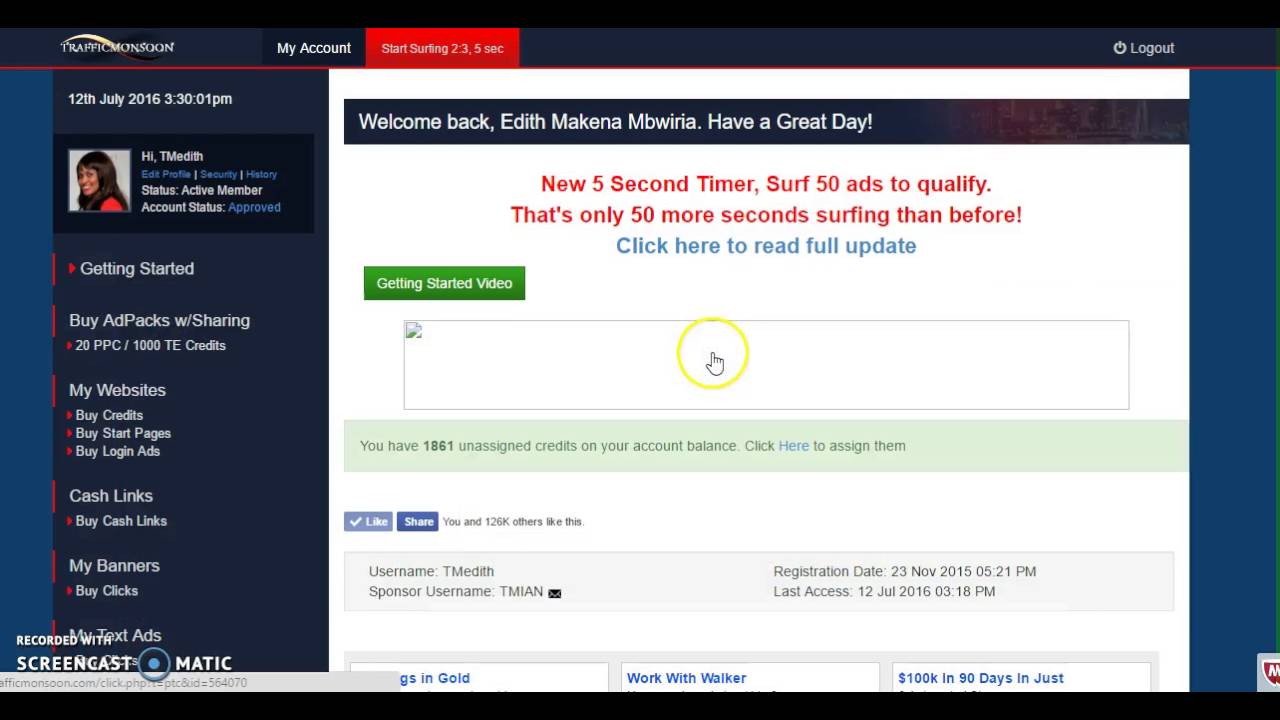Click Buy Credits link
This screenshot has height=720, width=1280.
click(x=109, y=415)
